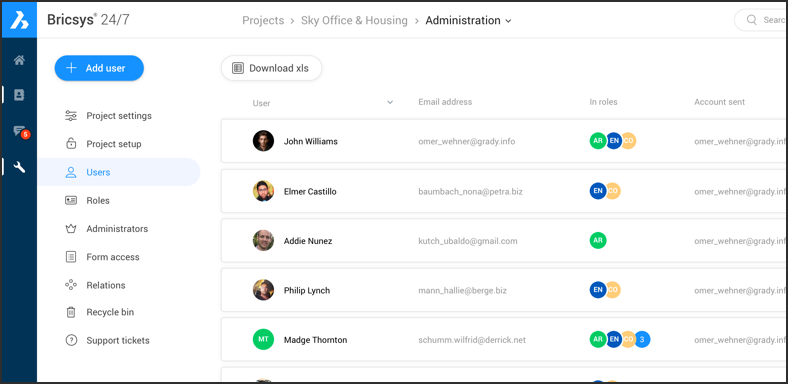Click the Support tickets question mark icon
The image size is (788, 384).
point(71,340)
